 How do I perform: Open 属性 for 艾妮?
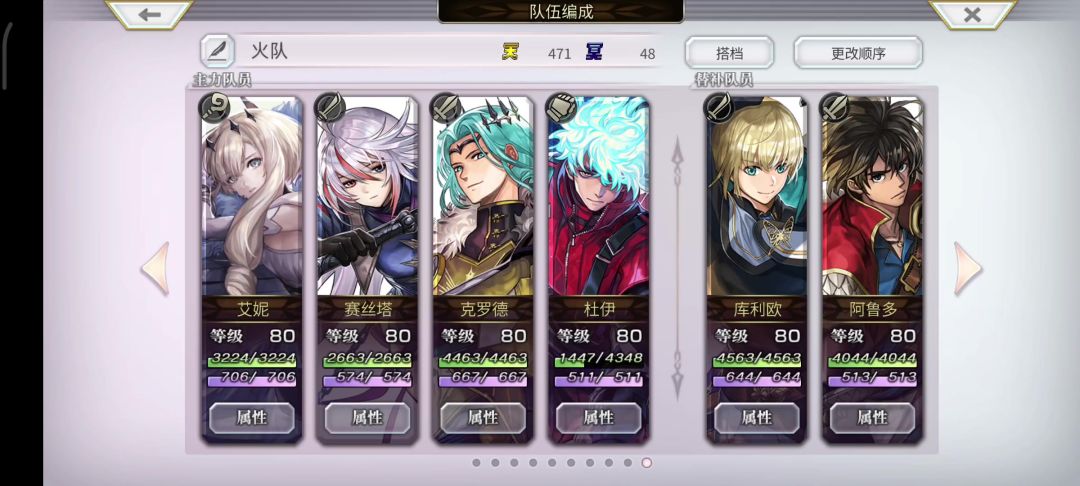251,417
